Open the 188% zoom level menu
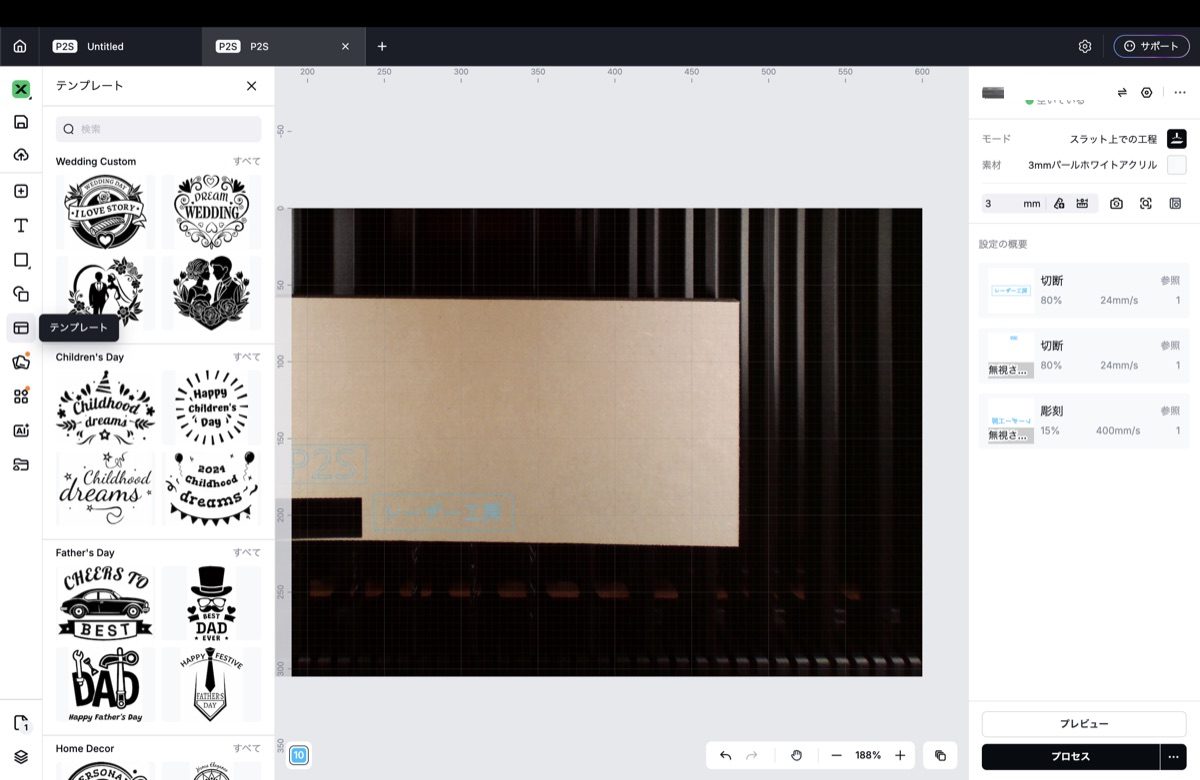Viewport: 1200px width, 780px height. [868, 755]
